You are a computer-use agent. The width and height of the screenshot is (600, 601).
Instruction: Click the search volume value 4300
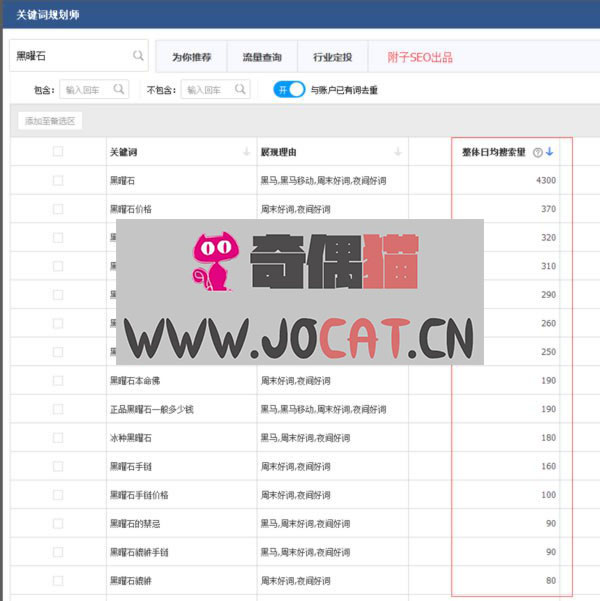[546, 180]
